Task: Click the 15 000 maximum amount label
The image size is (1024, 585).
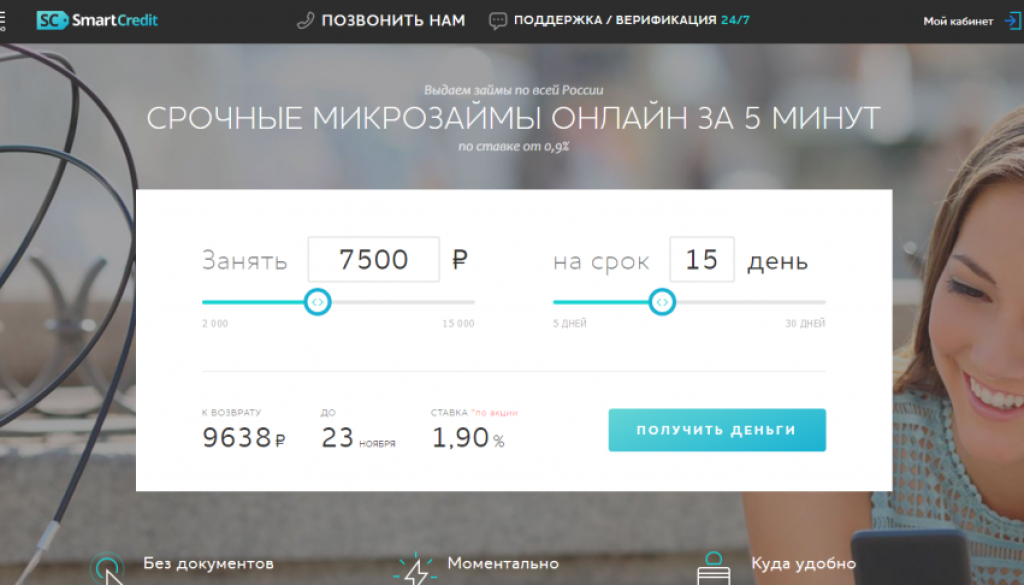Action: click(458, 323)
